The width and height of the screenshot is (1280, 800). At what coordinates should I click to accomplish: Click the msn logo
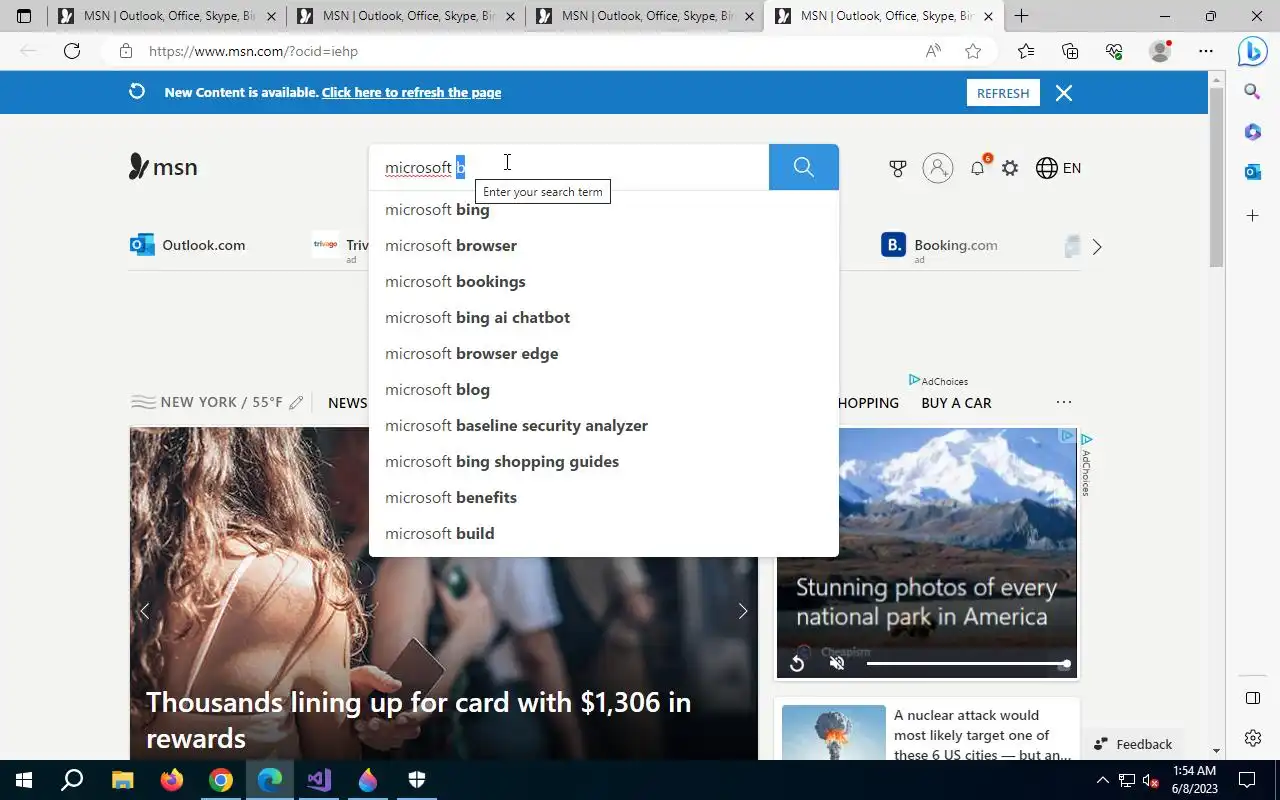tap(163, 167)
